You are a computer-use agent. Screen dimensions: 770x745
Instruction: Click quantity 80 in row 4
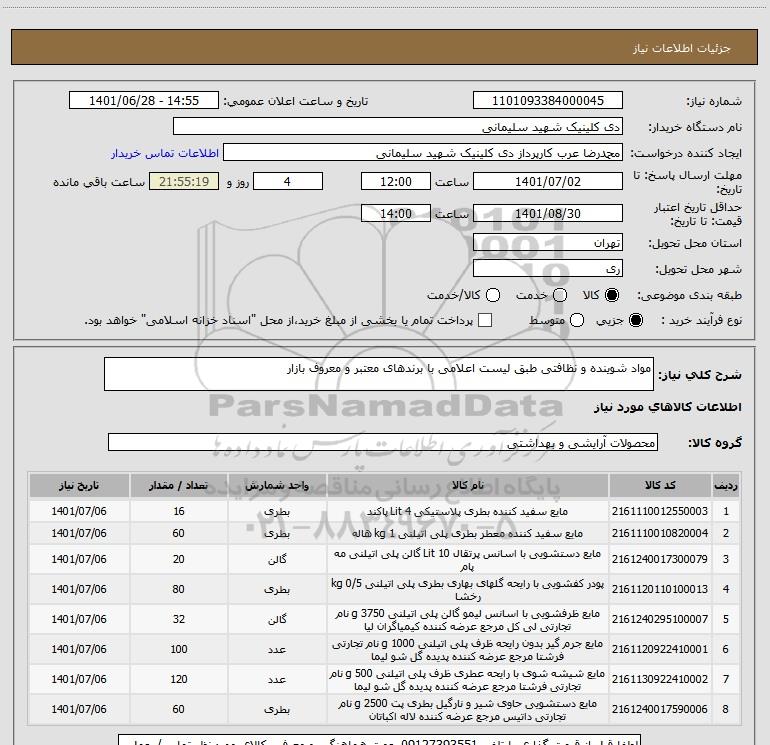(x=179, y=589)
